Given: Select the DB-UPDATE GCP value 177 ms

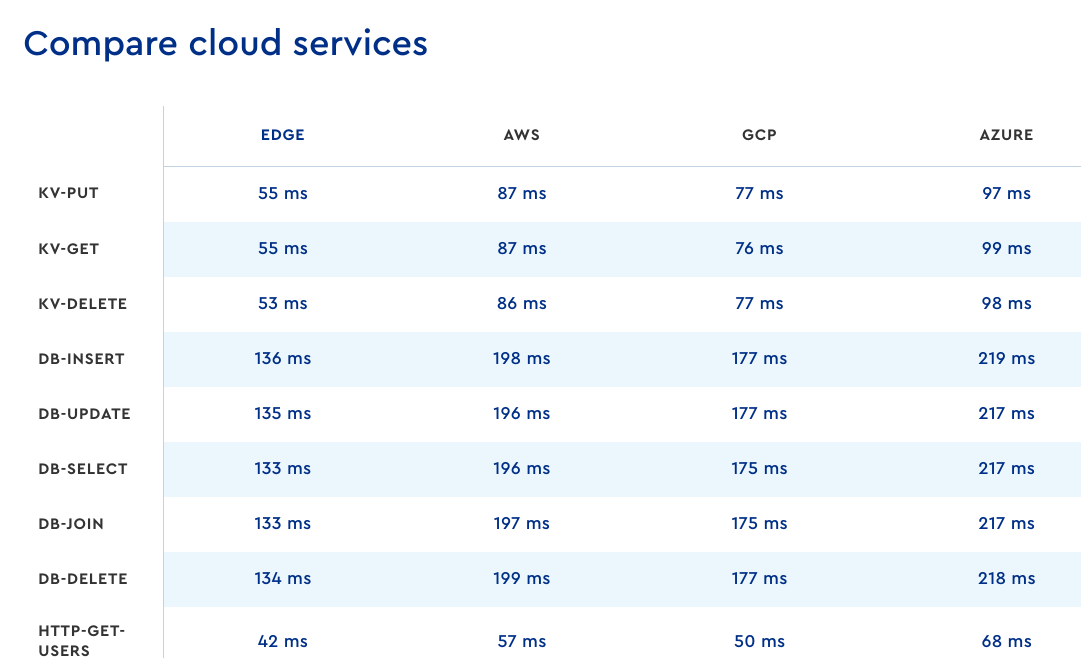Looking at the screenshot, I should point(759,414).
